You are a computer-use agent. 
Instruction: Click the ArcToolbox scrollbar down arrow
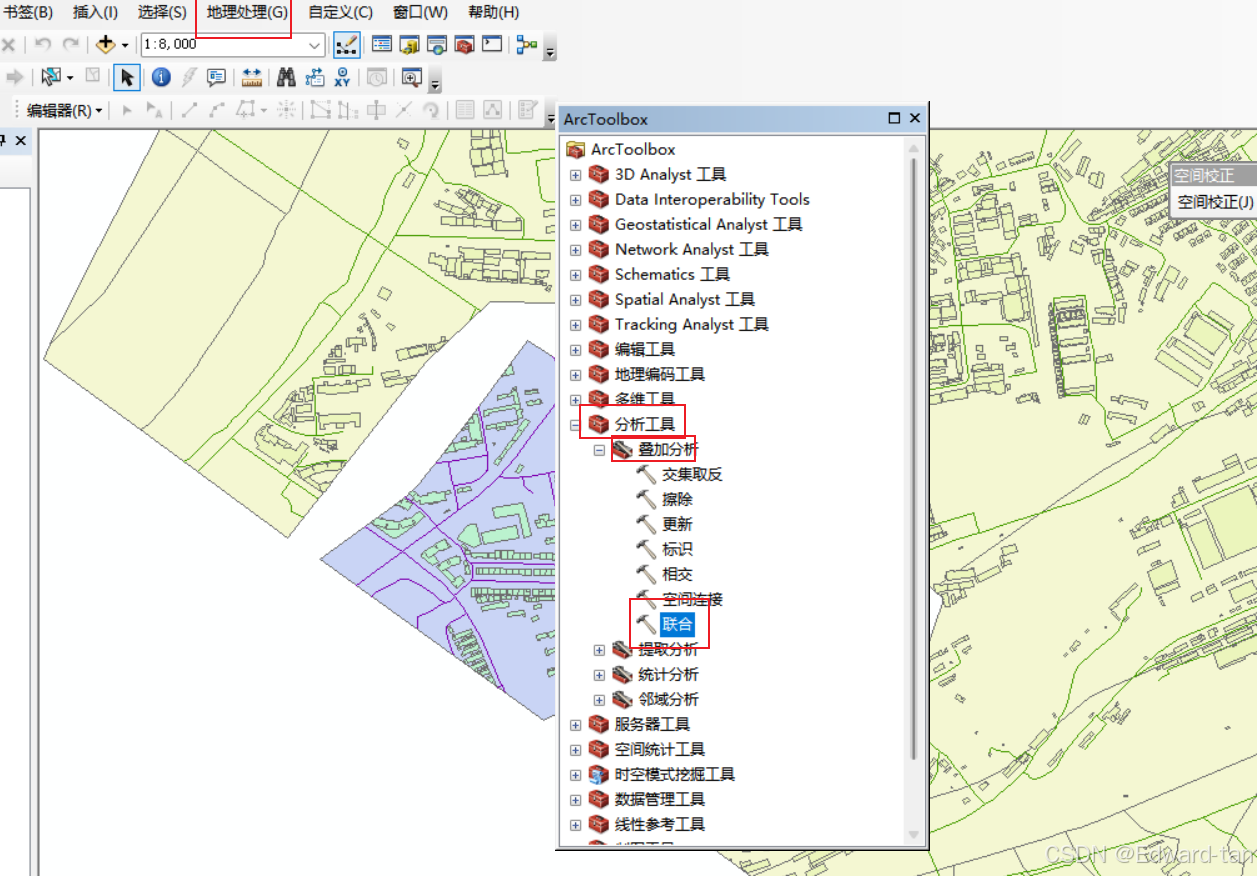click(912, 834)
